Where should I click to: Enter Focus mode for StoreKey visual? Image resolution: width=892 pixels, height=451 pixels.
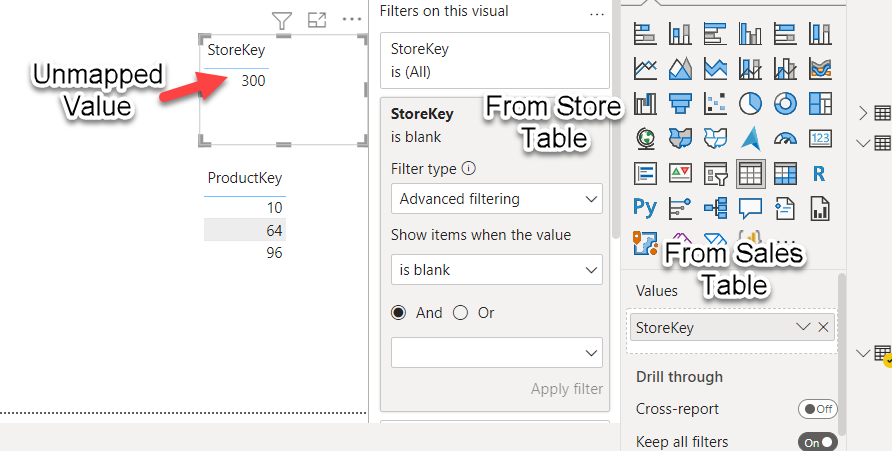pos(316,19)
